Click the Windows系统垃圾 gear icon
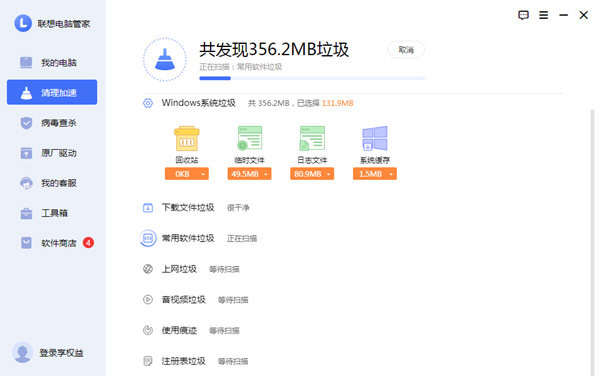600x376 pixels. coord(148,103)
